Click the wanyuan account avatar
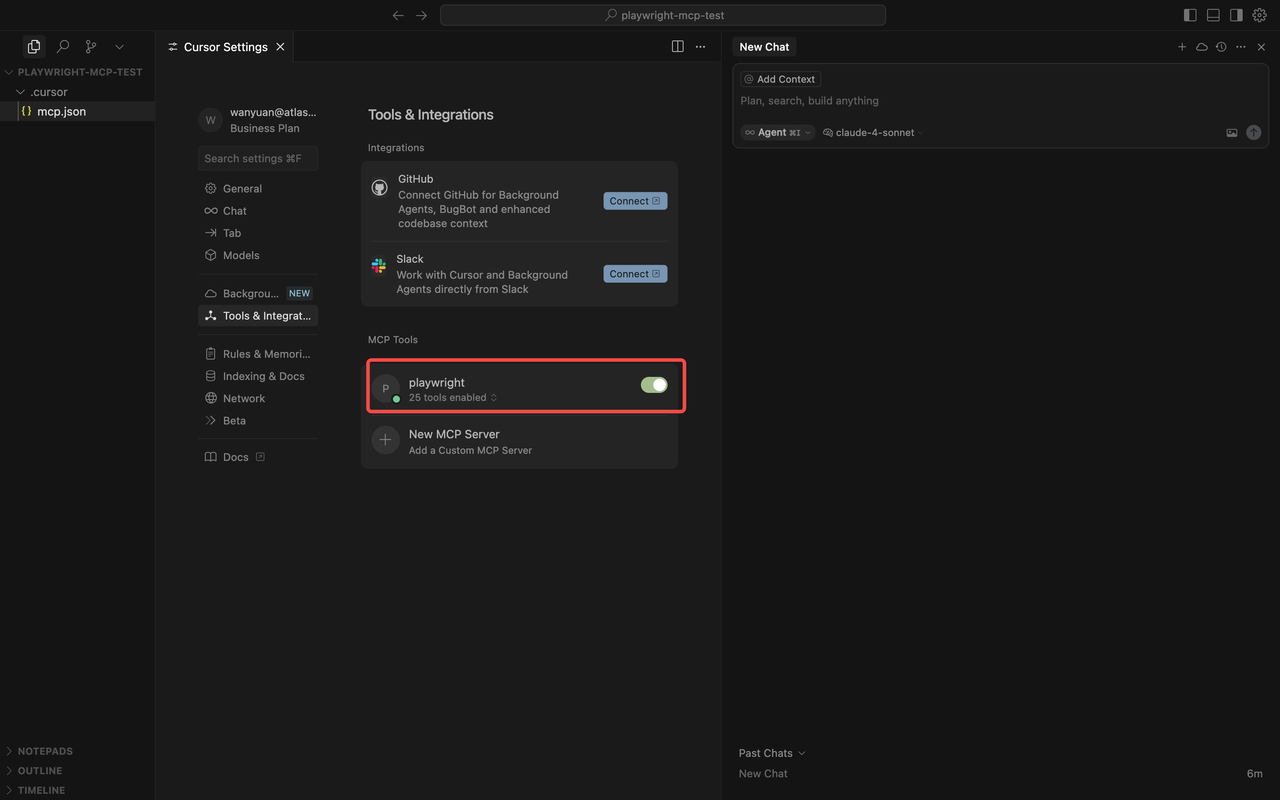The width and height of the screenshot is (1280, 800). (210, 120)
